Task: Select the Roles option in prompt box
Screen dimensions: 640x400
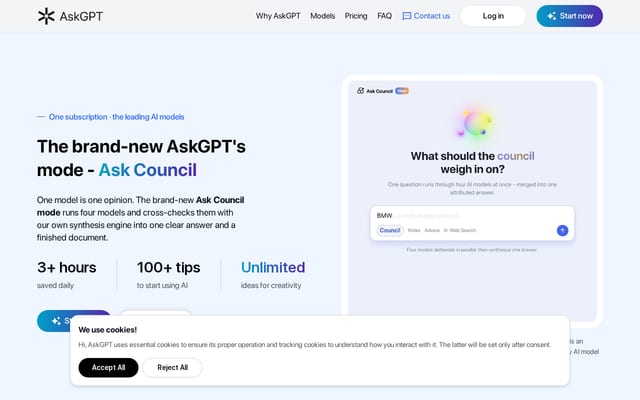Action: coord(414,231)
